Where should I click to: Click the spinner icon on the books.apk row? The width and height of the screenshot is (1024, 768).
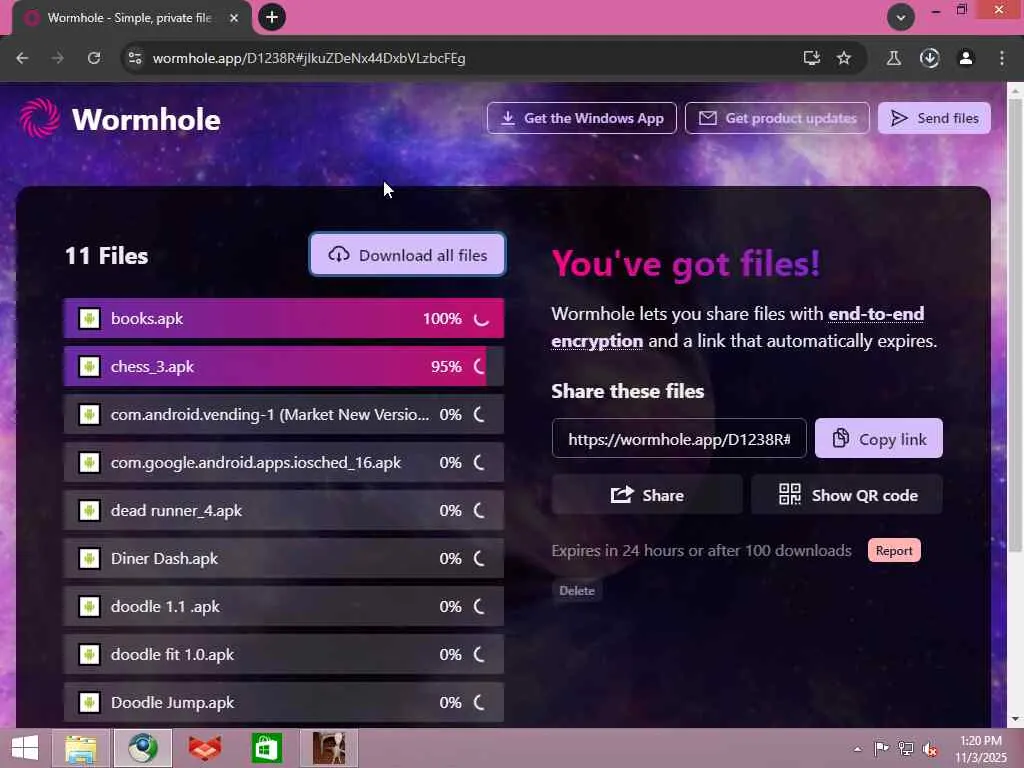[x=481, y=319]
